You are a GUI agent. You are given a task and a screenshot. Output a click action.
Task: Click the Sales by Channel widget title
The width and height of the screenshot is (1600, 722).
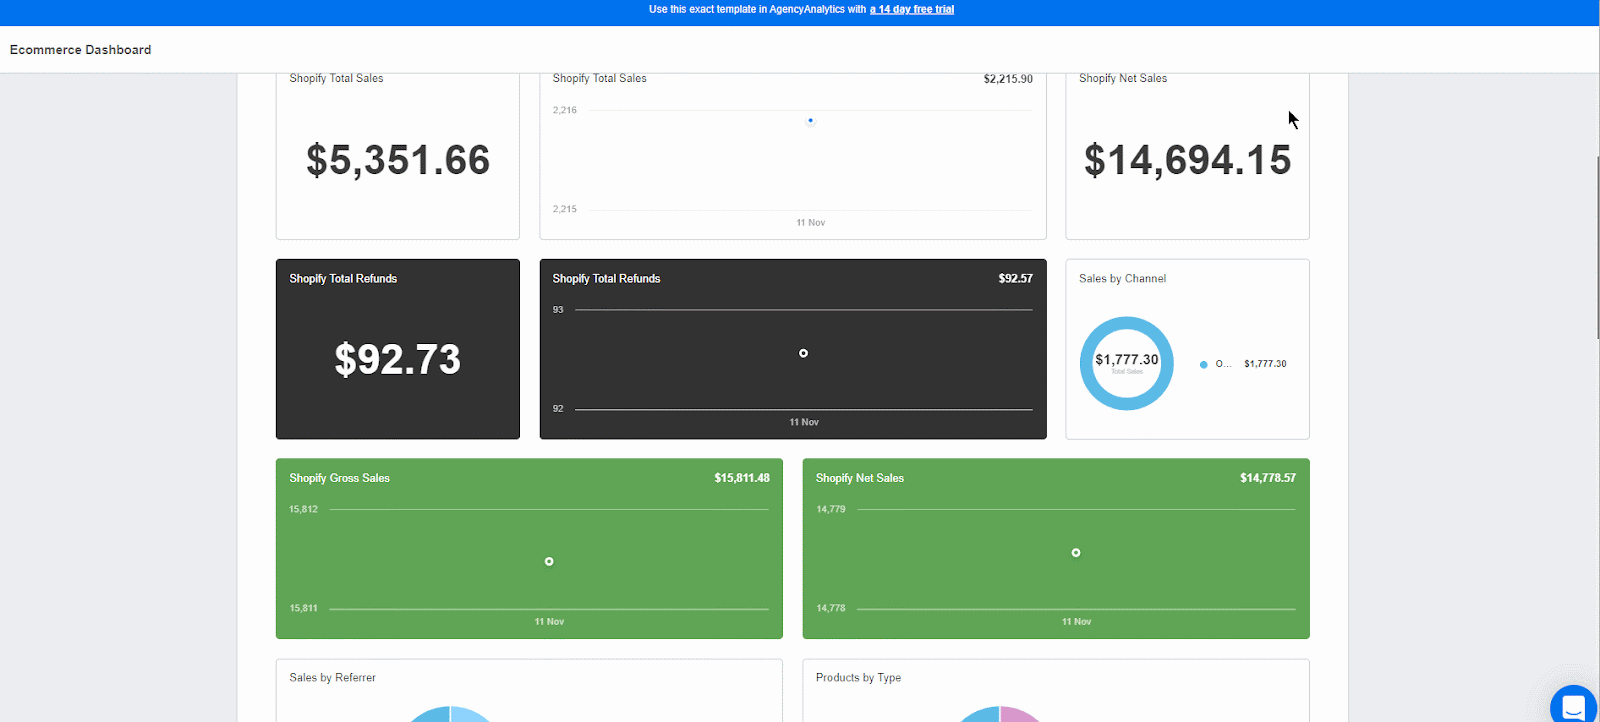[1122, 279]
